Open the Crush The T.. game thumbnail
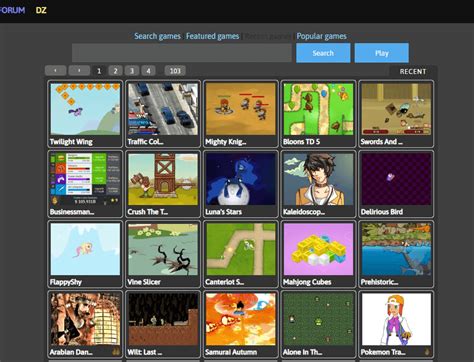Screen dimensions: 474x362 pyautogui.click(x=163, y=179)
